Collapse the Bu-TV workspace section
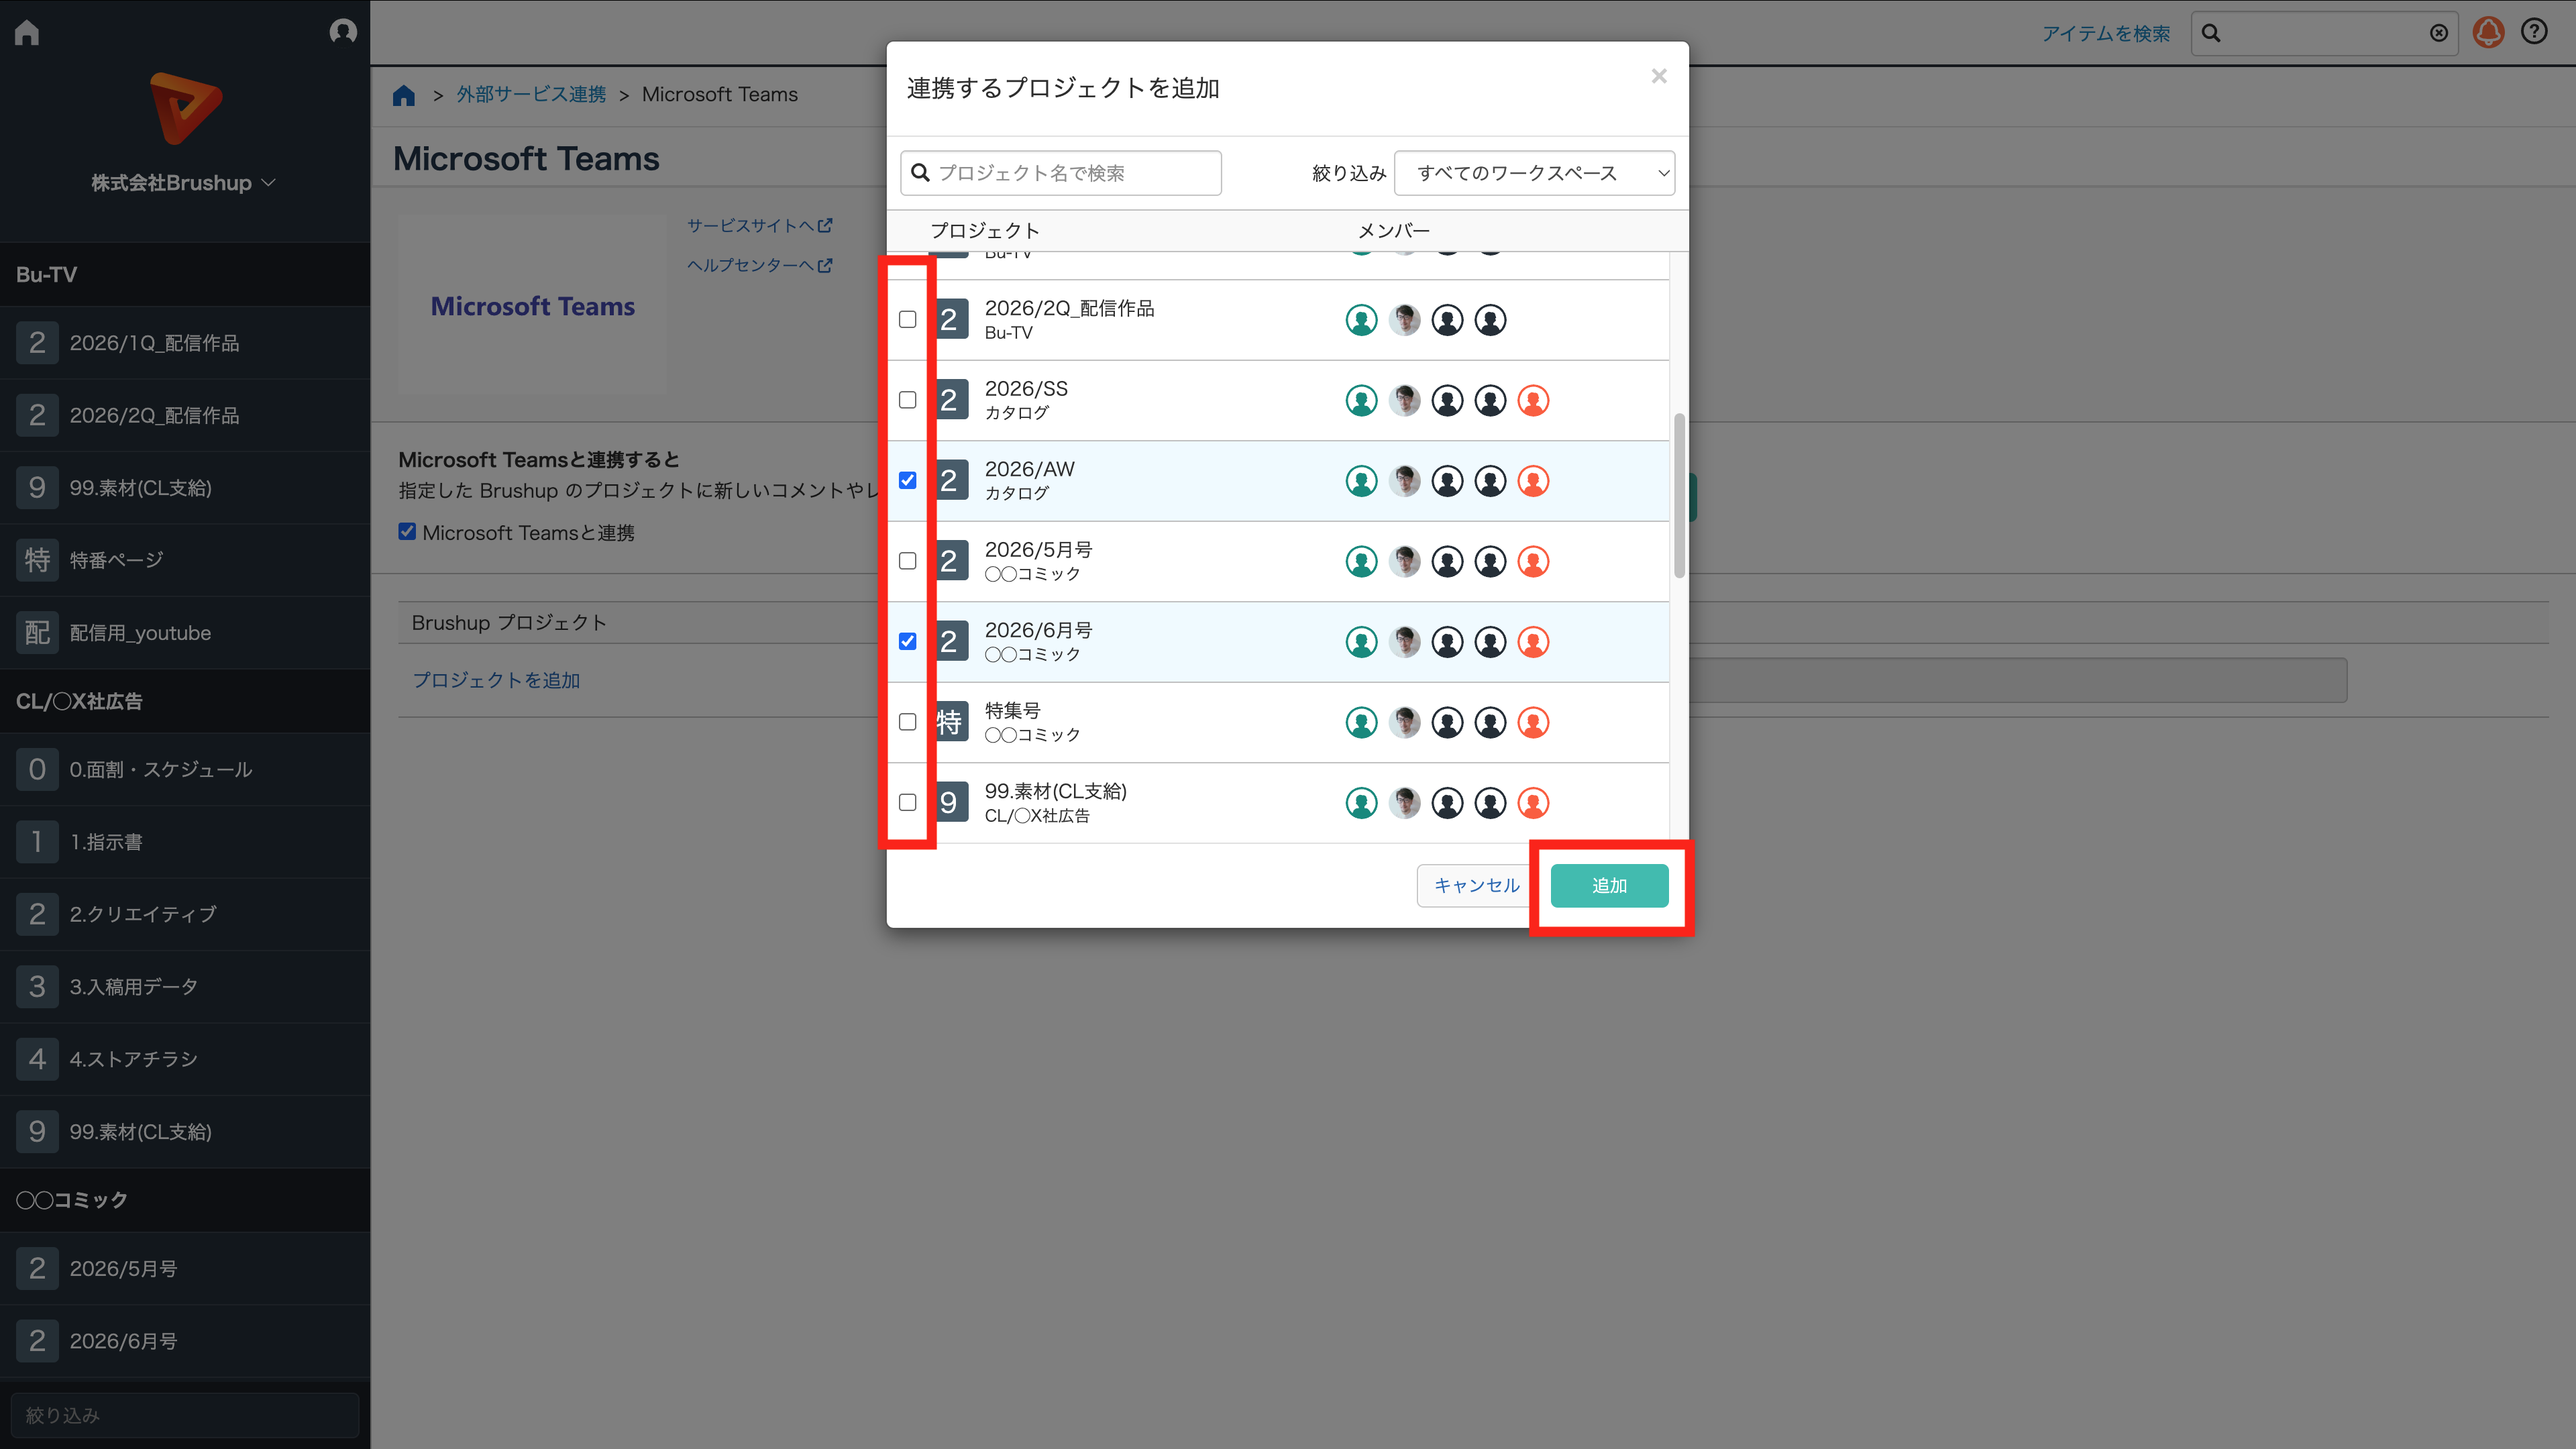2576x1449 pixels. (x=185, y=274)
